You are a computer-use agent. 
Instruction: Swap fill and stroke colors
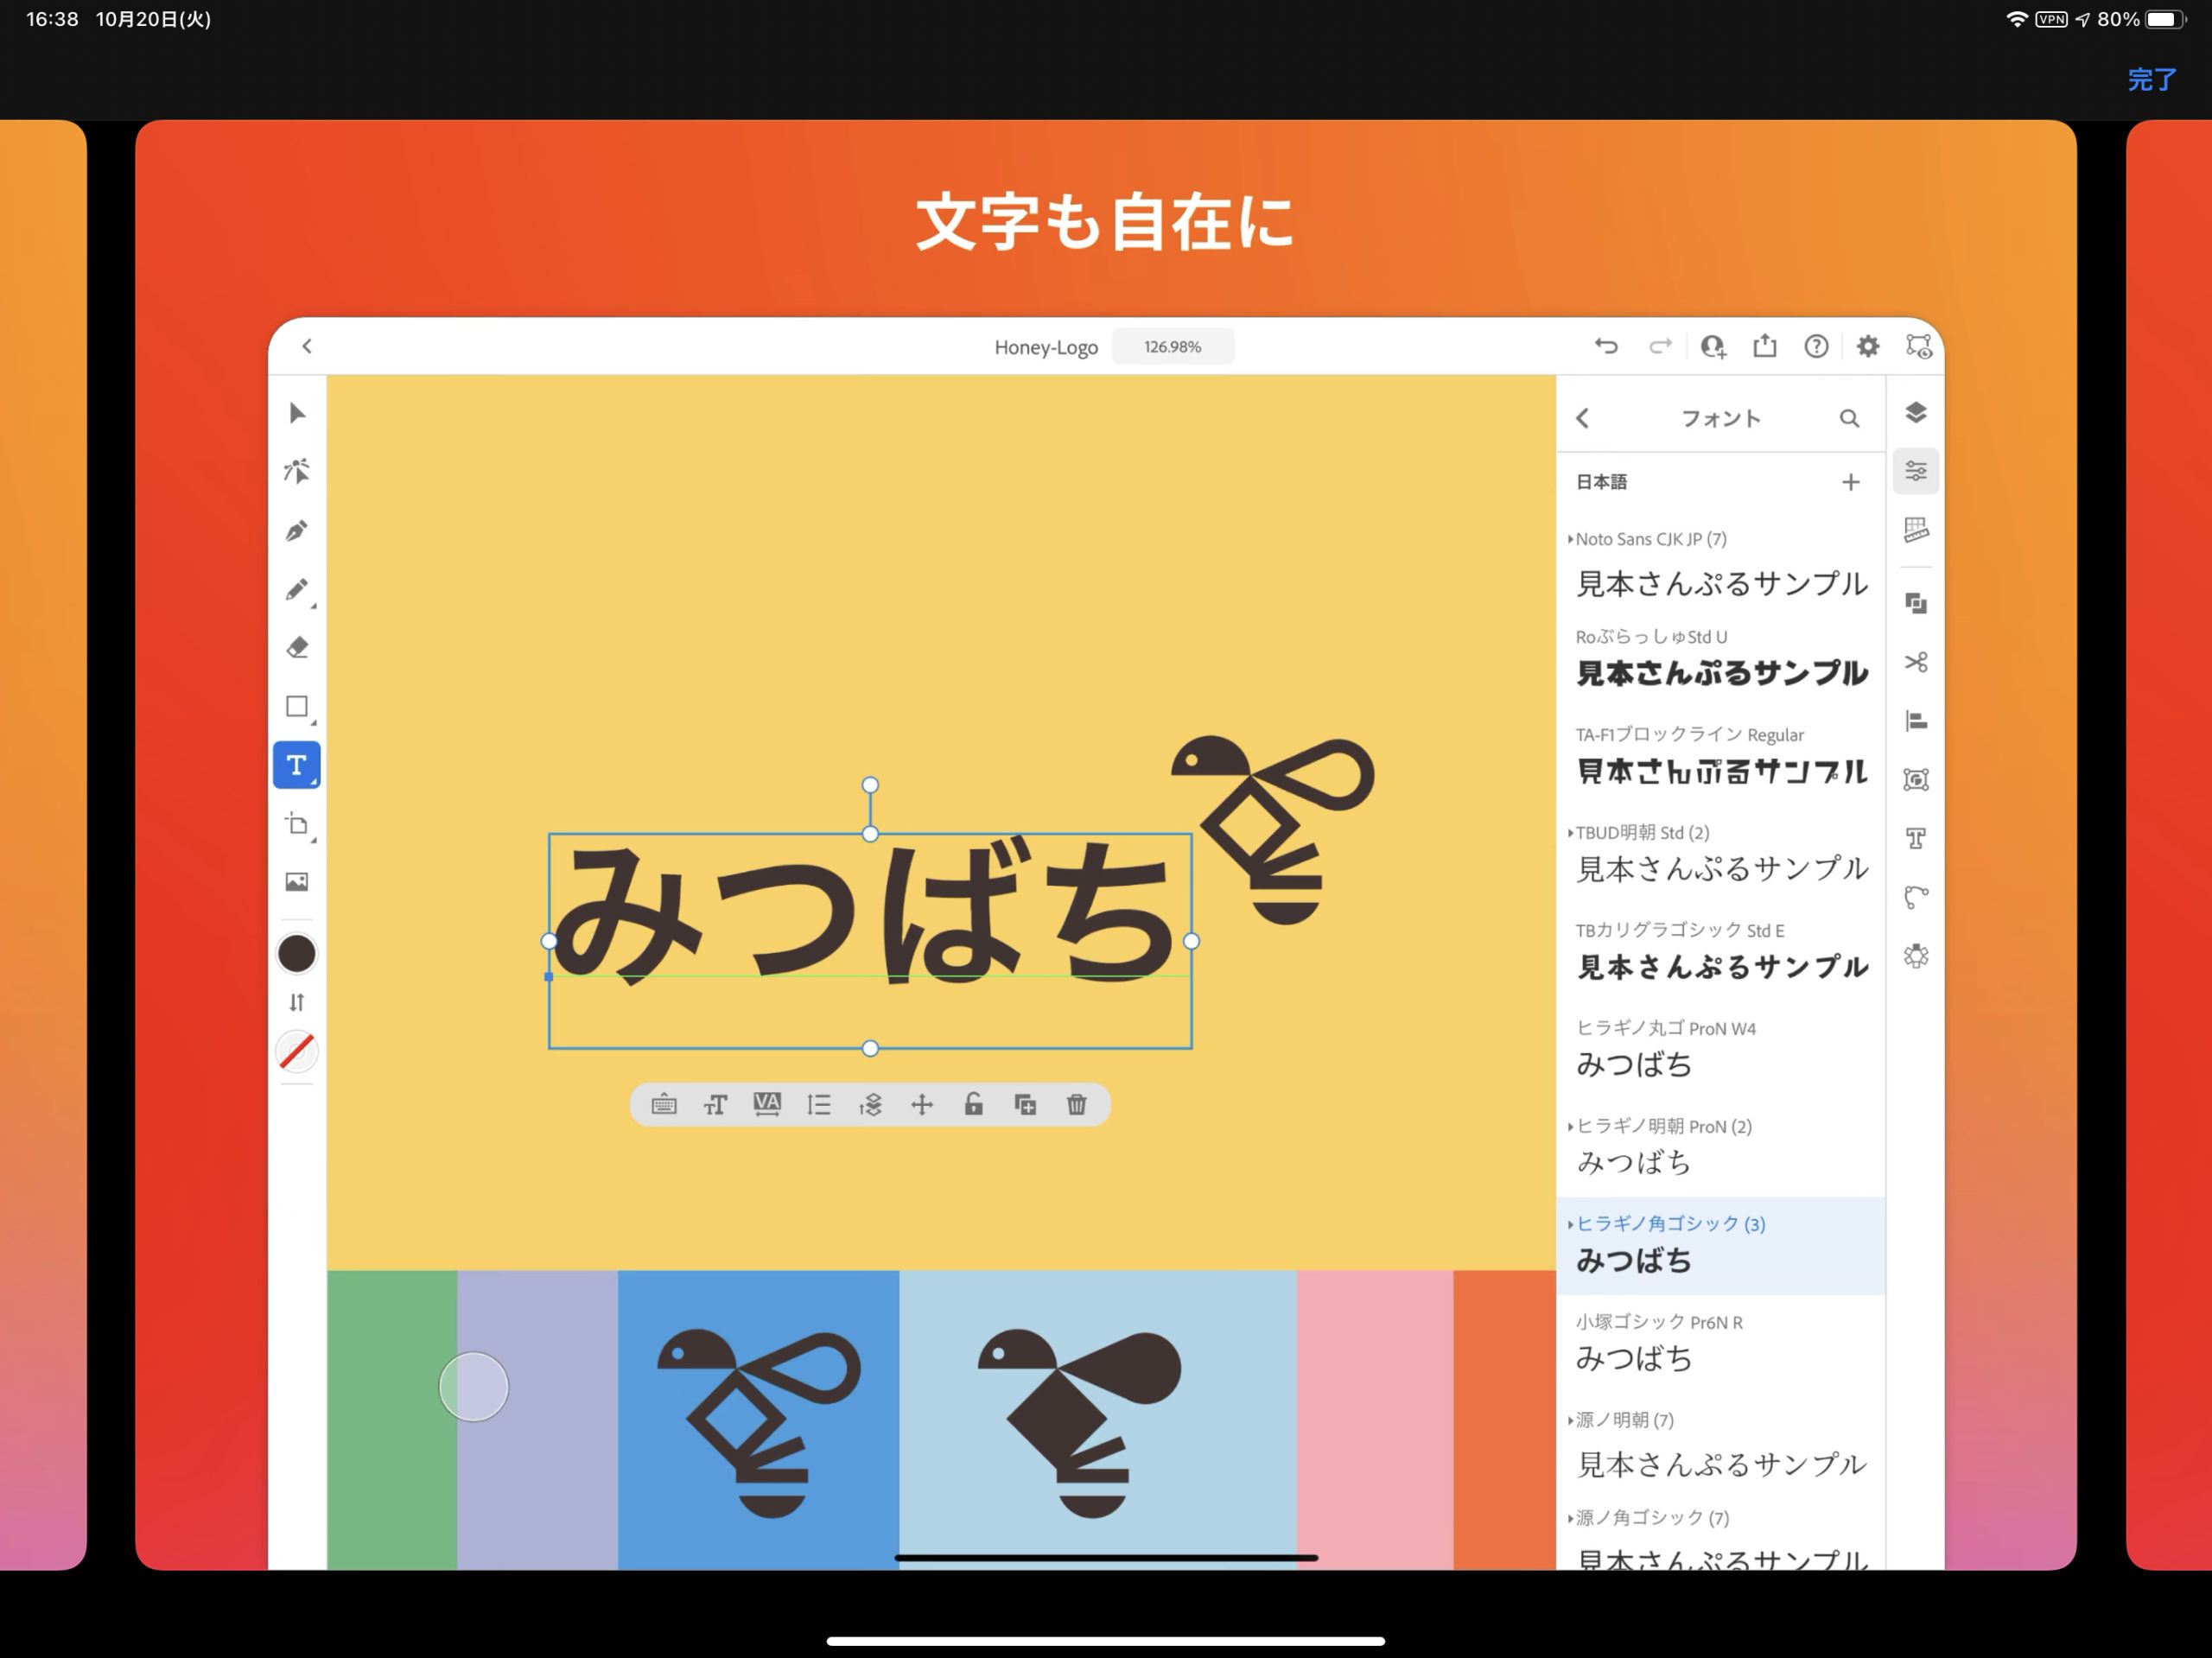click(296, 1002)
